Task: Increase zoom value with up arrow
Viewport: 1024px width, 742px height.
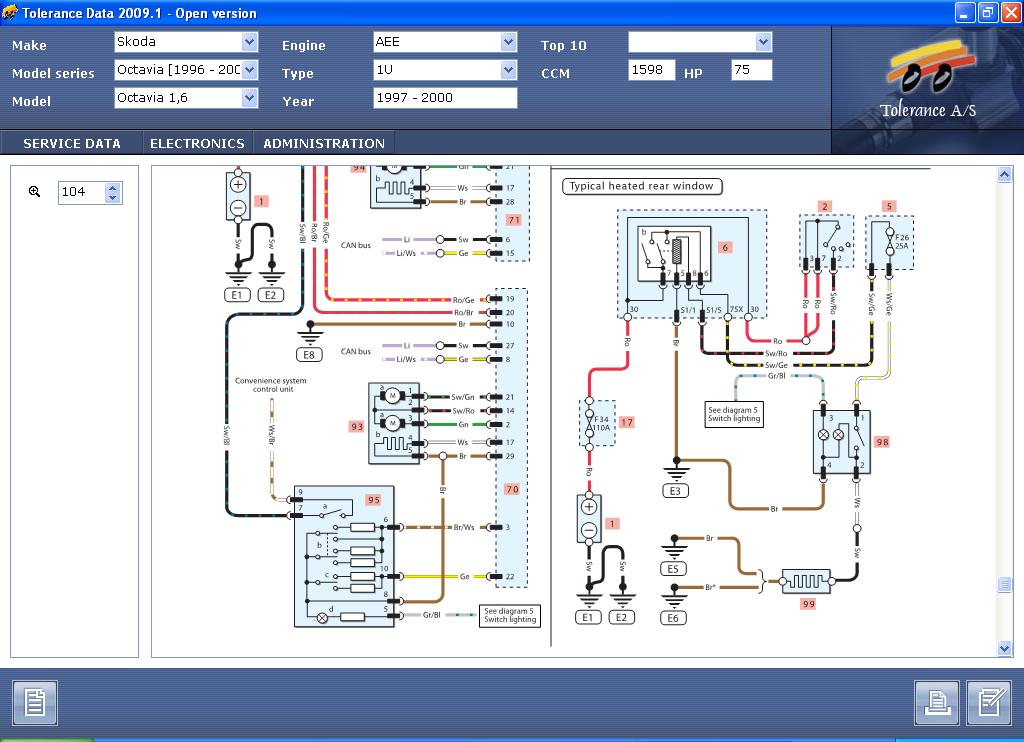Action: pyautogui.click(x=112, y=187)
